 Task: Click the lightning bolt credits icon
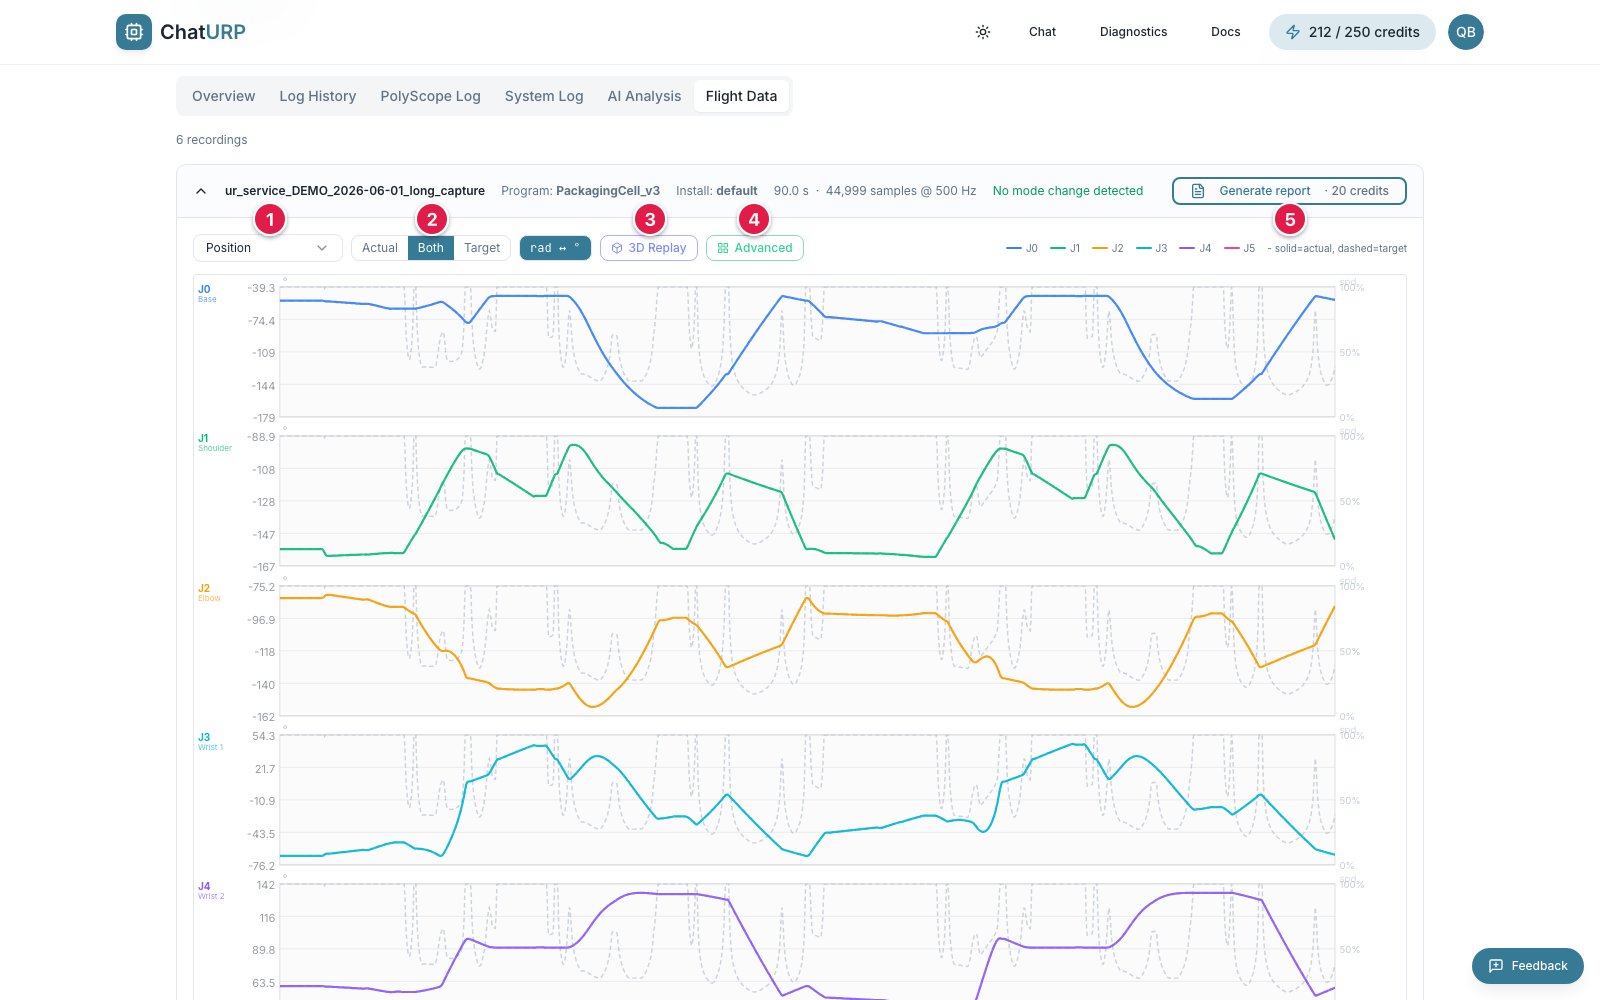(x=1293, y=32)
